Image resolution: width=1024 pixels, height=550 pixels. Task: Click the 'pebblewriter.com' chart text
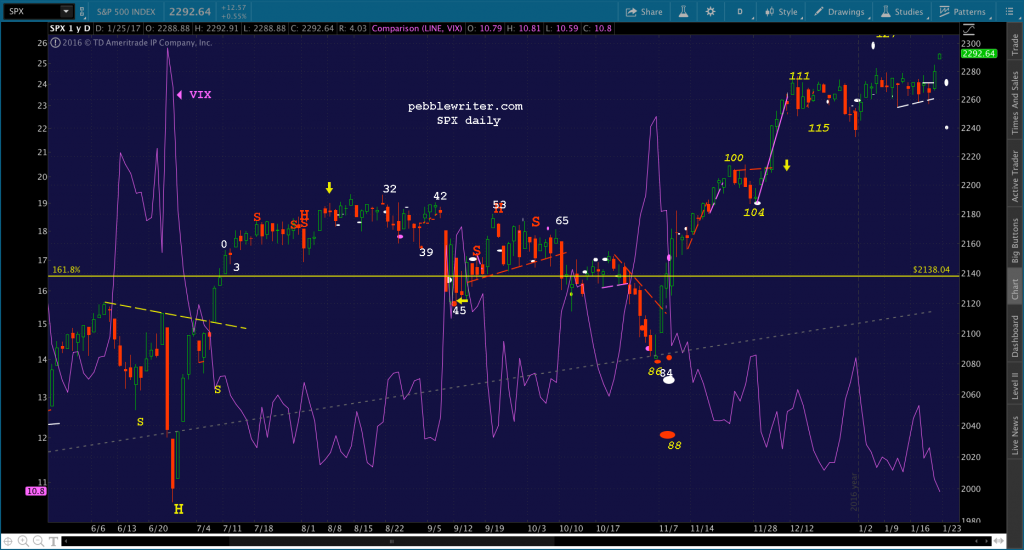[466, 106]
